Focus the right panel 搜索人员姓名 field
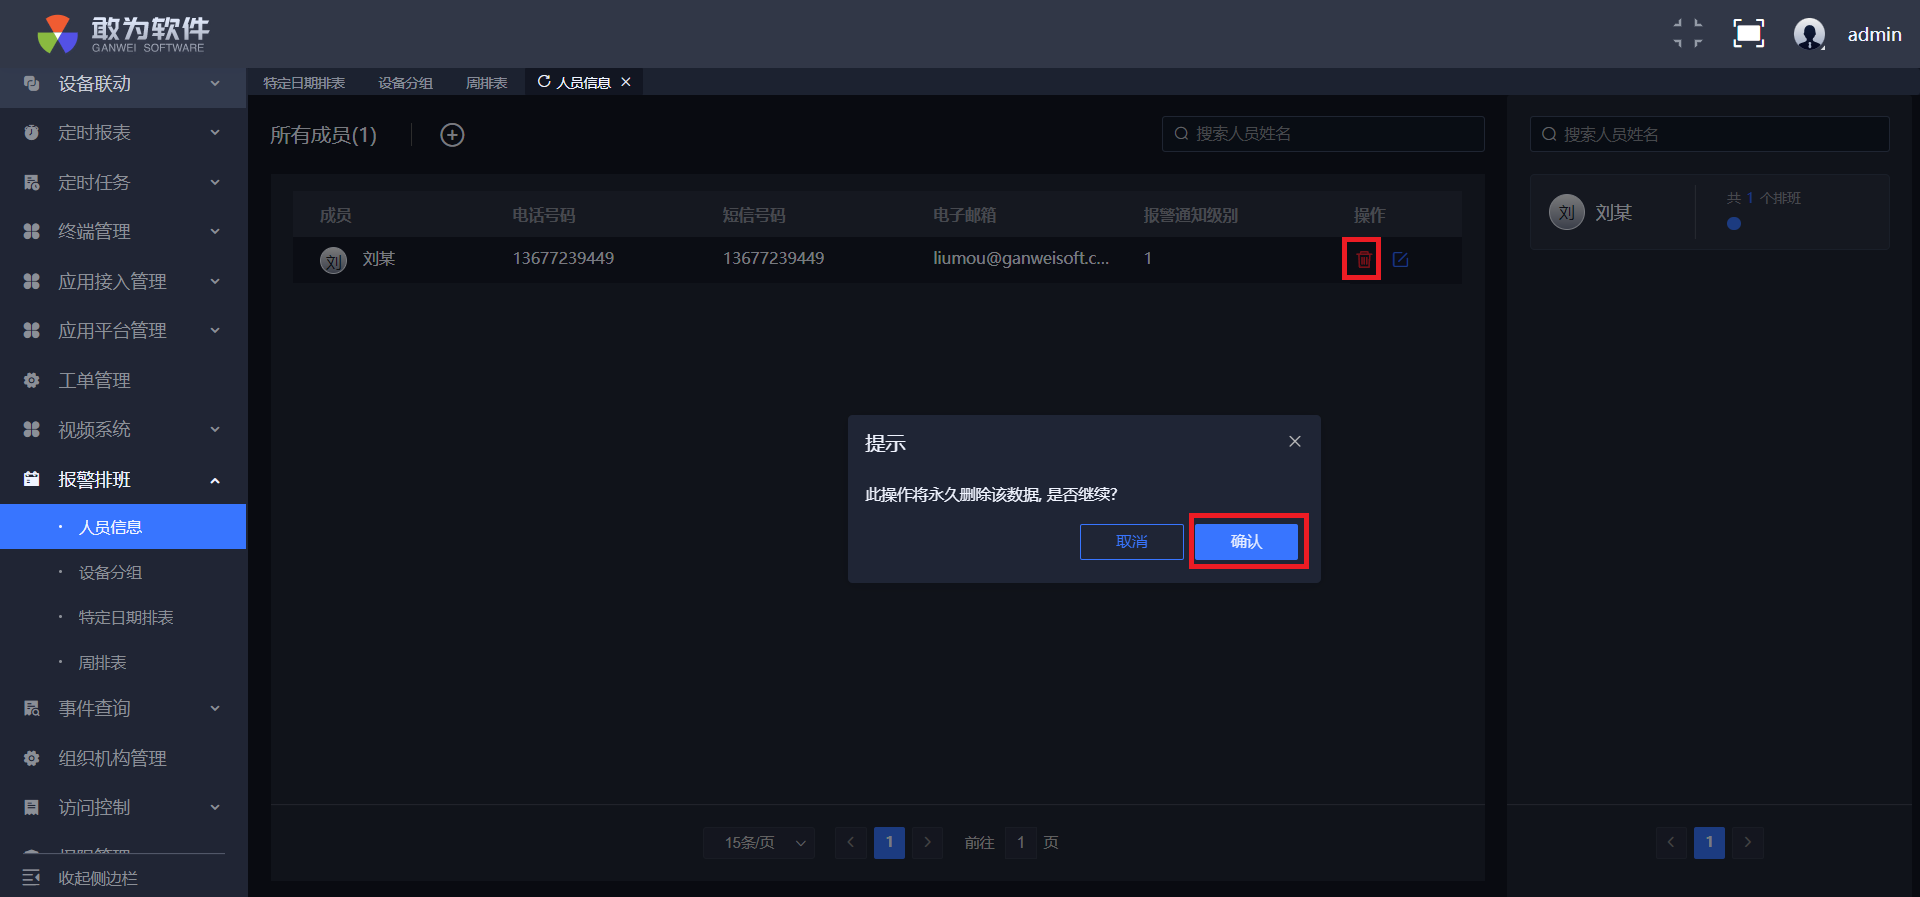The height and width of the screenshot is (897, 1920). (x=1709, y=134)
